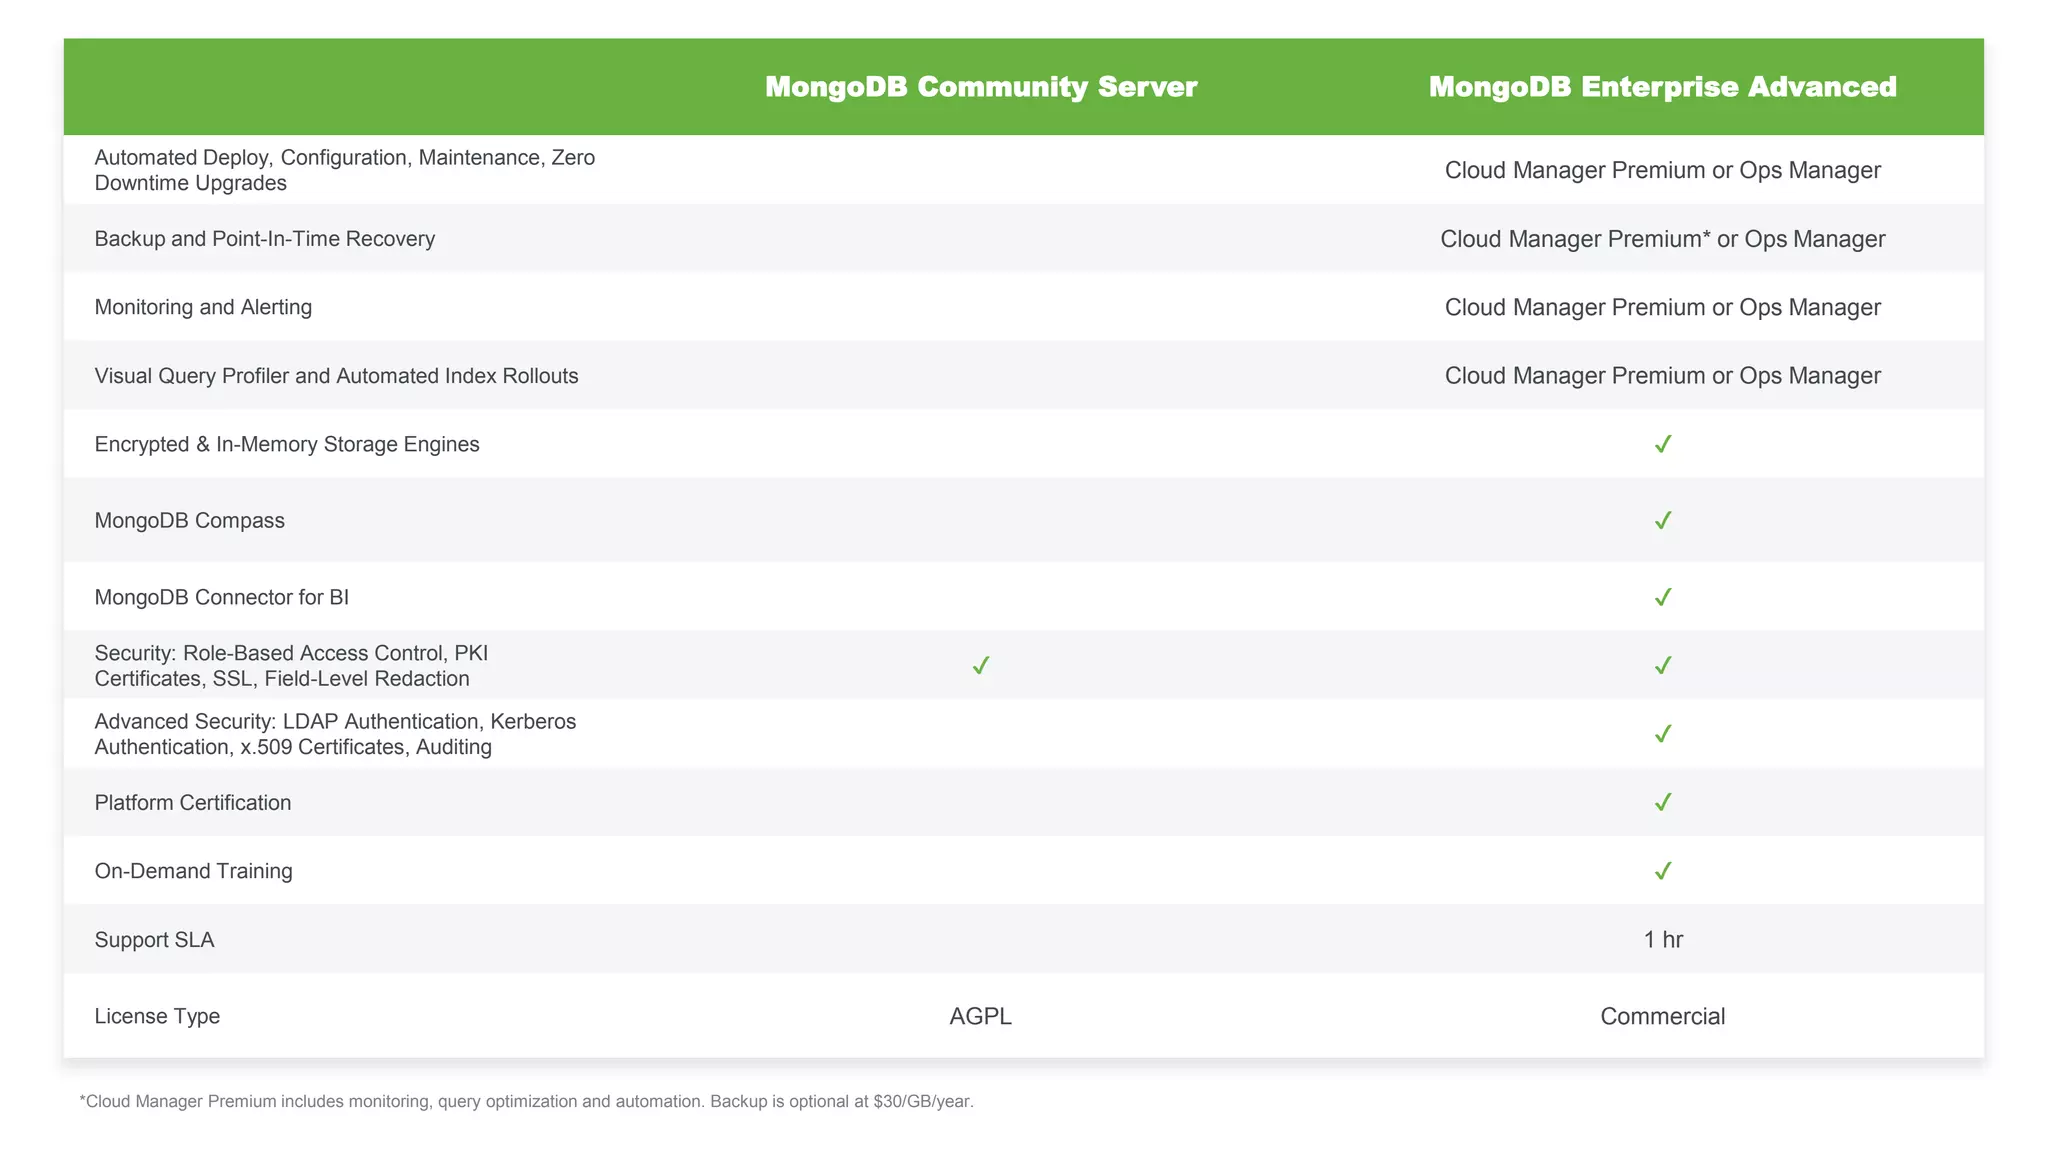
Task: Click the Backup and Point-In-Time Recovery label
Action: 264,239
